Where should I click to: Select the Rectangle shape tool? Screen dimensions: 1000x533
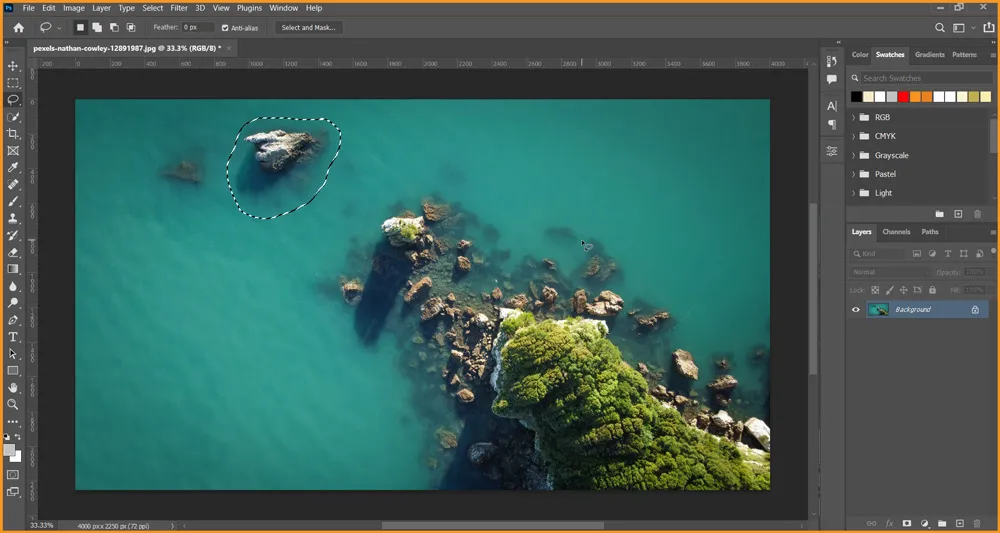click(x=13, y=370)
